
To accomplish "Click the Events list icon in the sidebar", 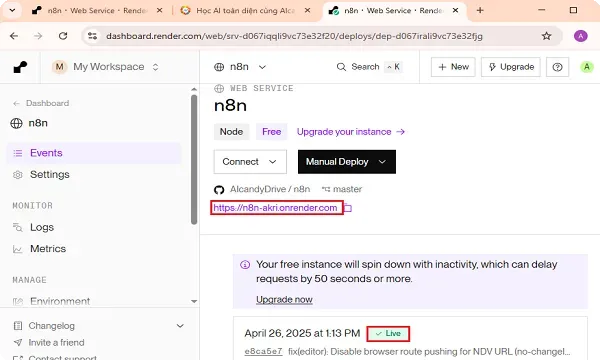I will click(x=18, y=153).
